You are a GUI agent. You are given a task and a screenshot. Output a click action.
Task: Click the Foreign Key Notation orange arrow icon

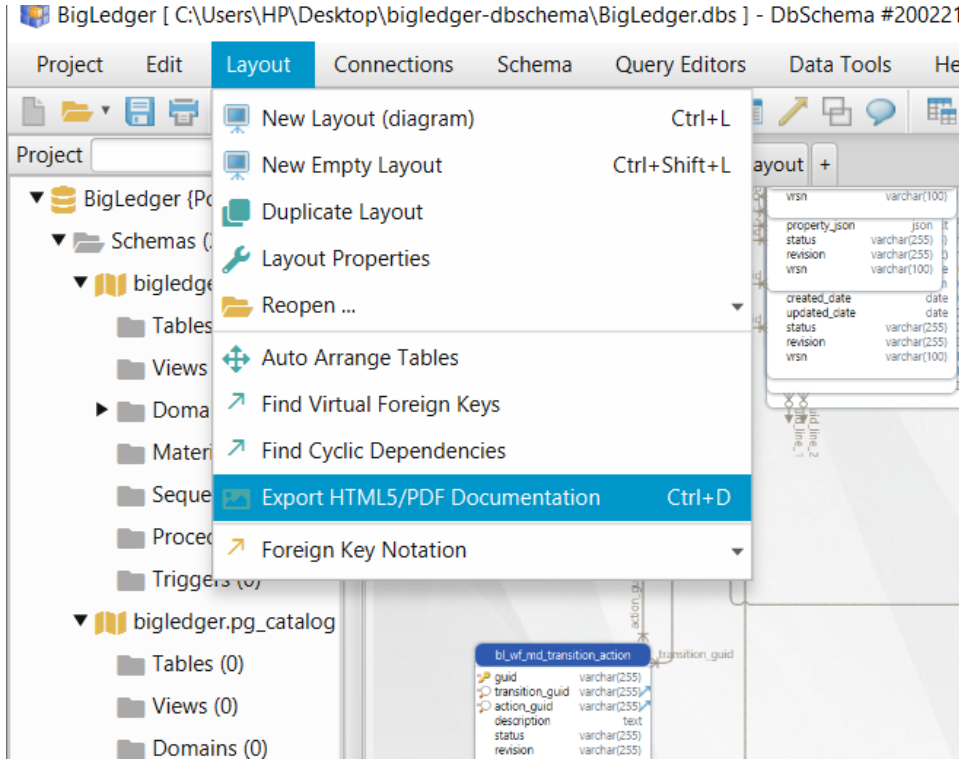[x=236, y=546]
